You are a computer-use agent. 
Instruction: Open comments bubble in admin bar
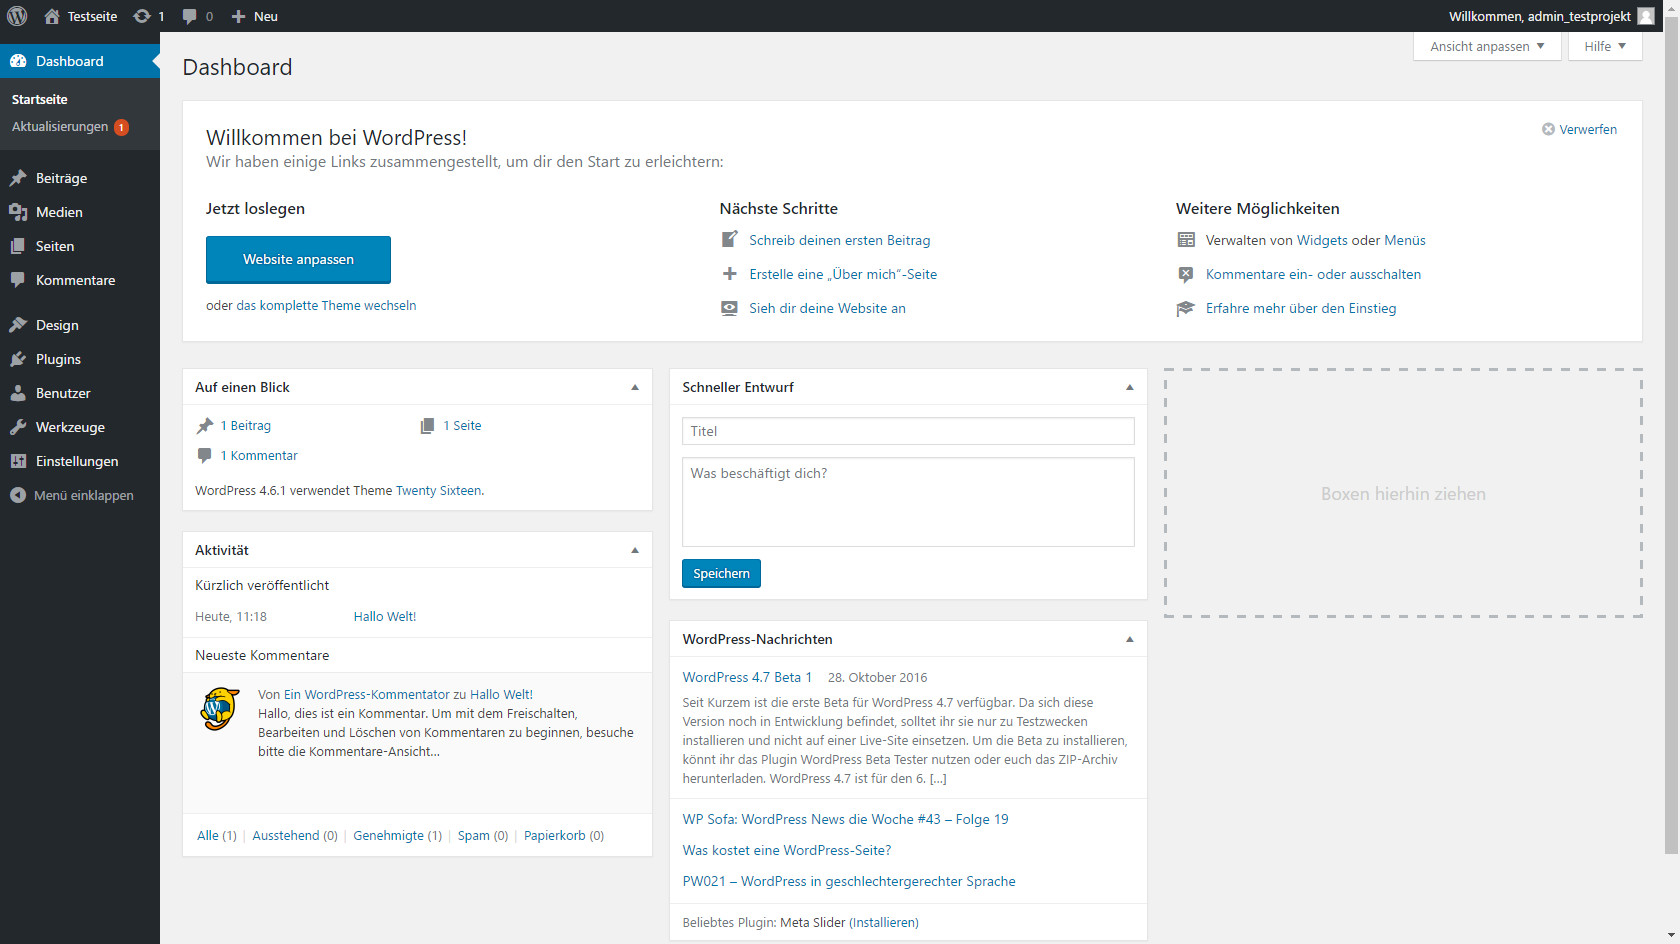(x=190, y=16)
